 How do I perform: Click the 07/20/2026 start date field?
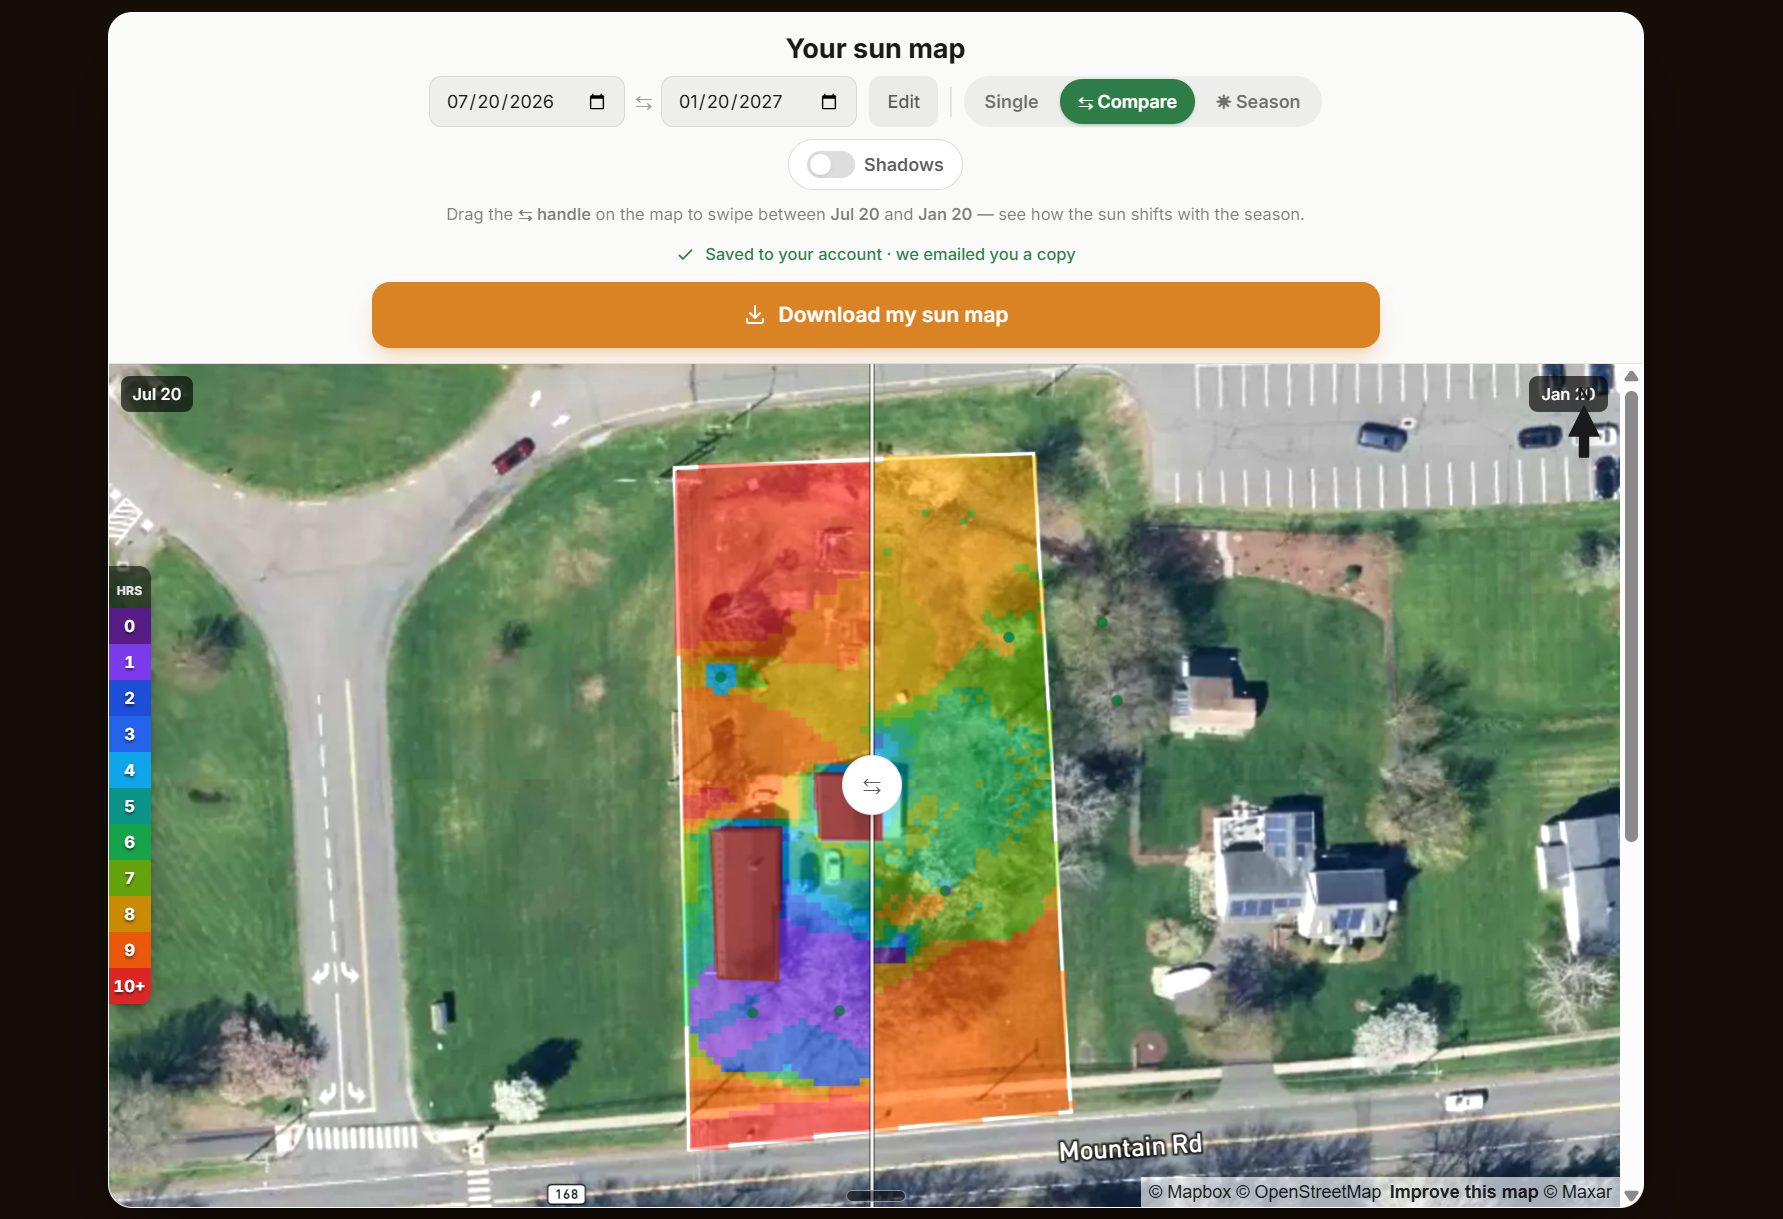point(527,102)
